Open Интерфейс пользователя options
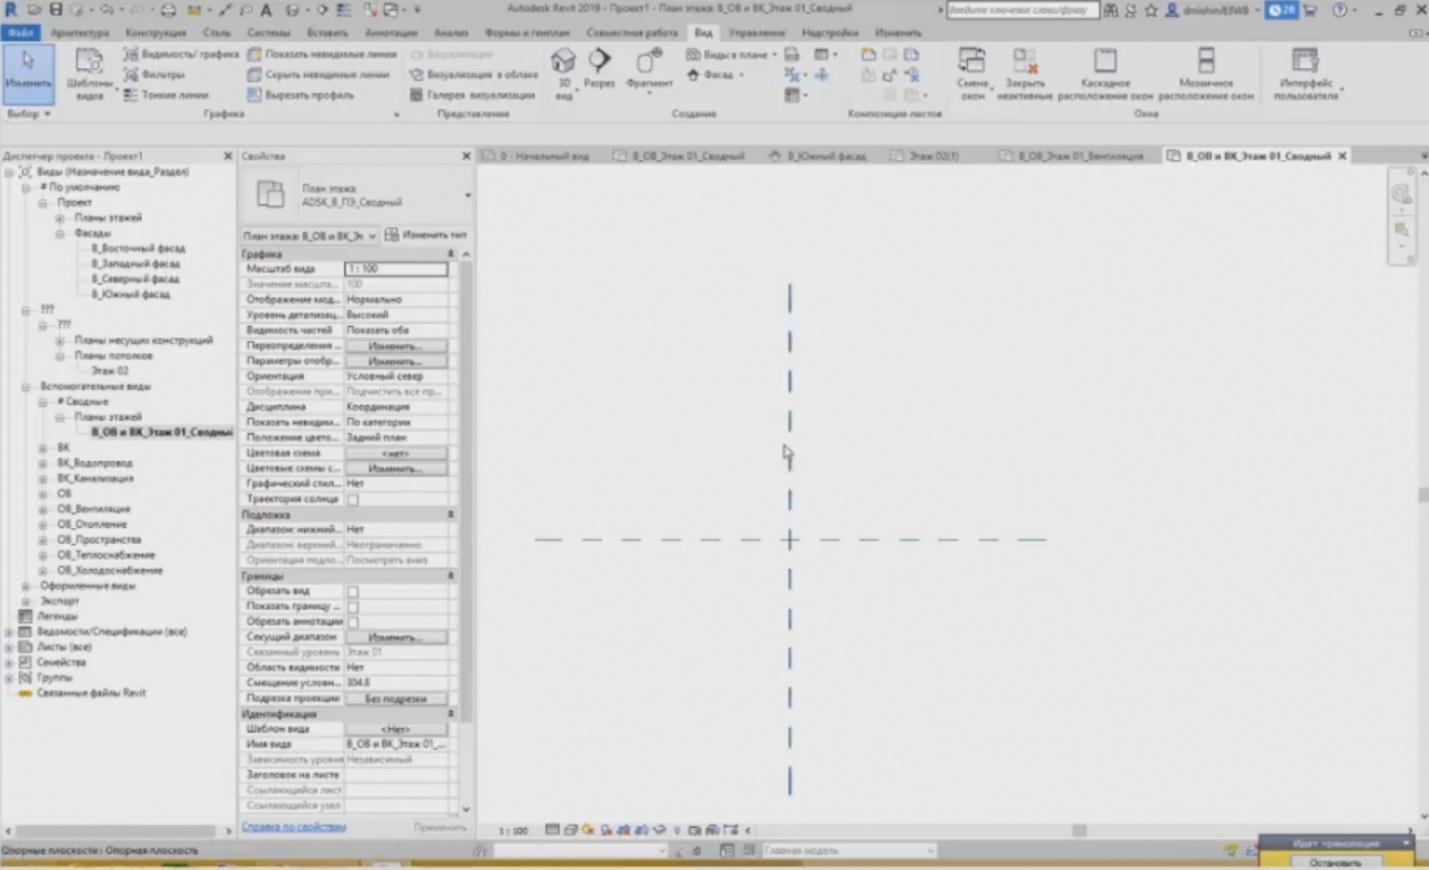Viewport: 1429px width, 870px height. (x=1305, y=73)
